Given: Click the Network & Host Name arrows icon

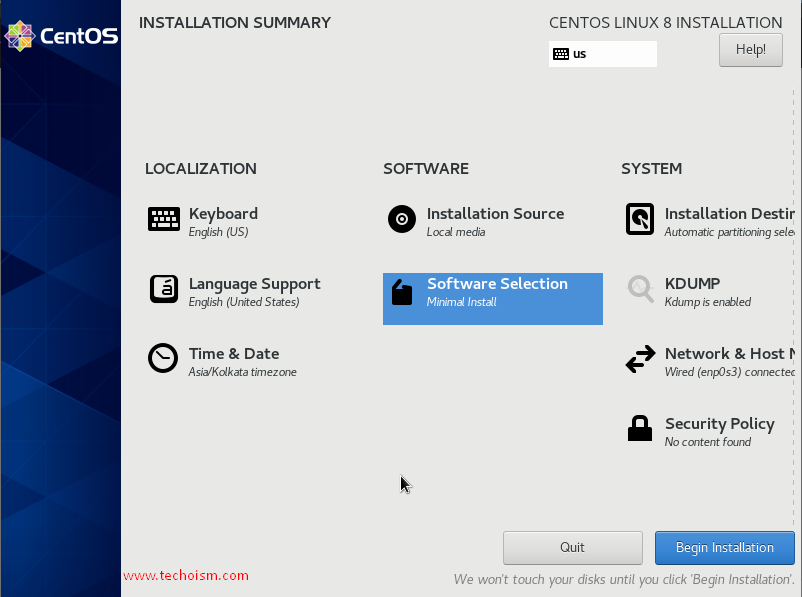Looking at the screenshot, I should click(x=640, y=360).
